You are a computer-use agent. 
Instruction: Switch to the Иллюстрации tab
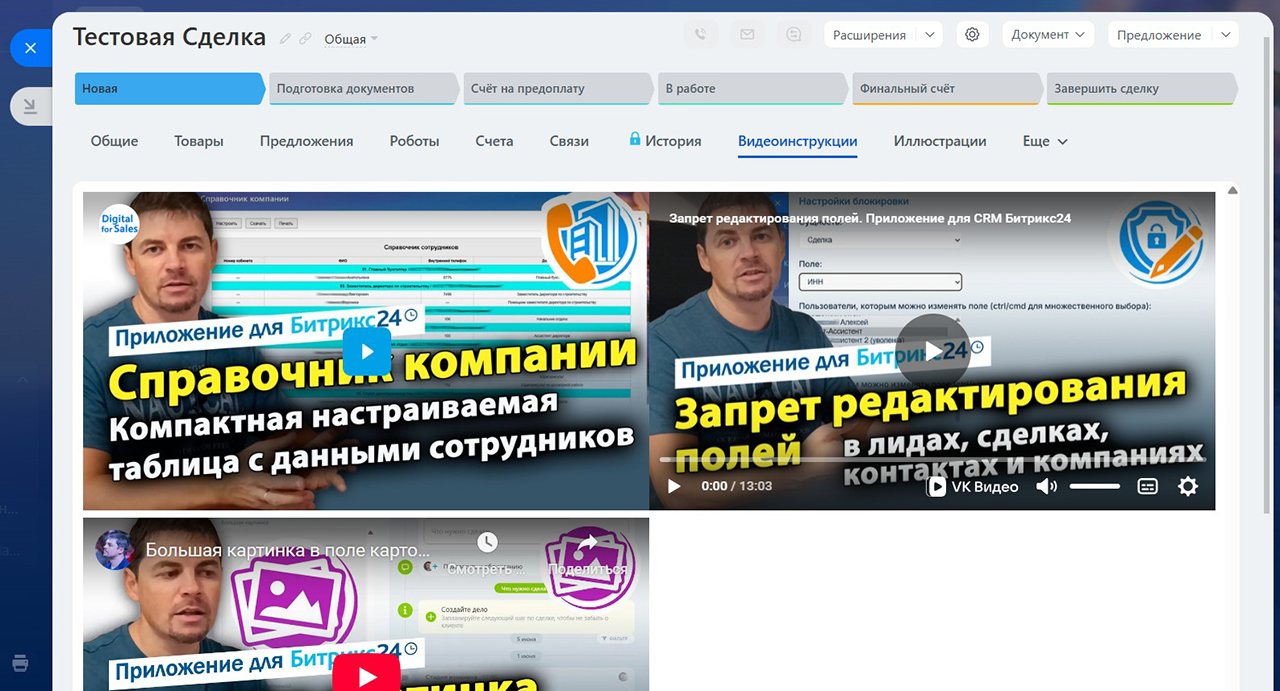940,141
